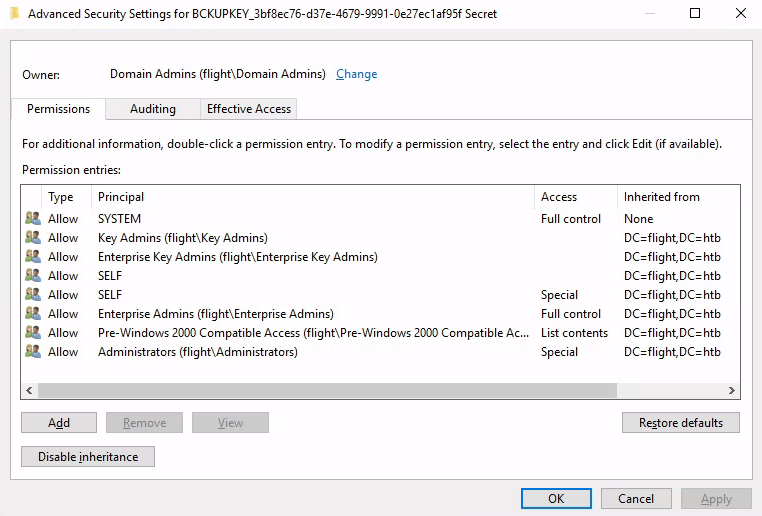Click the horizontal scrollbar left arrow
762x516 pixels.
pyautogui.click(x=29, y=390)
